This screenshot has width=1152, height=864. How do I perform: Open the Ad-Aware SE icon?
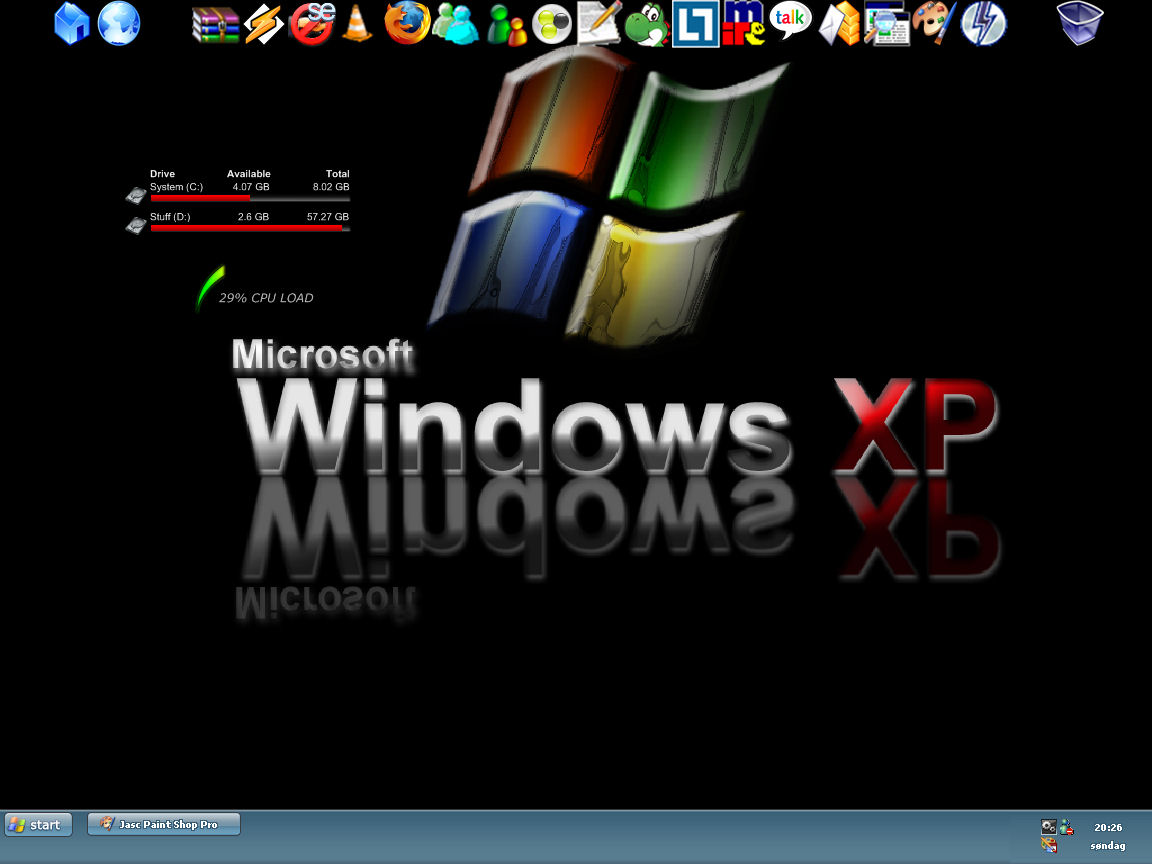[312, 24]
